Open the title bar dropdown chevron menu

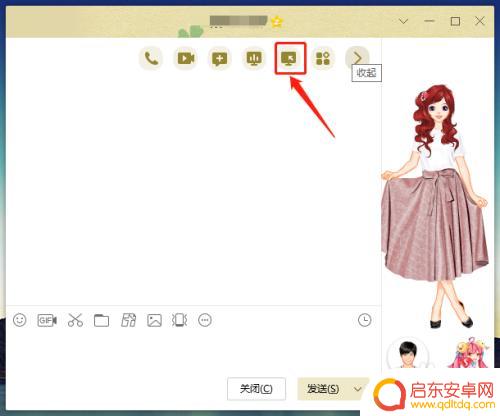pyautogui.click(x=403, y=22)
